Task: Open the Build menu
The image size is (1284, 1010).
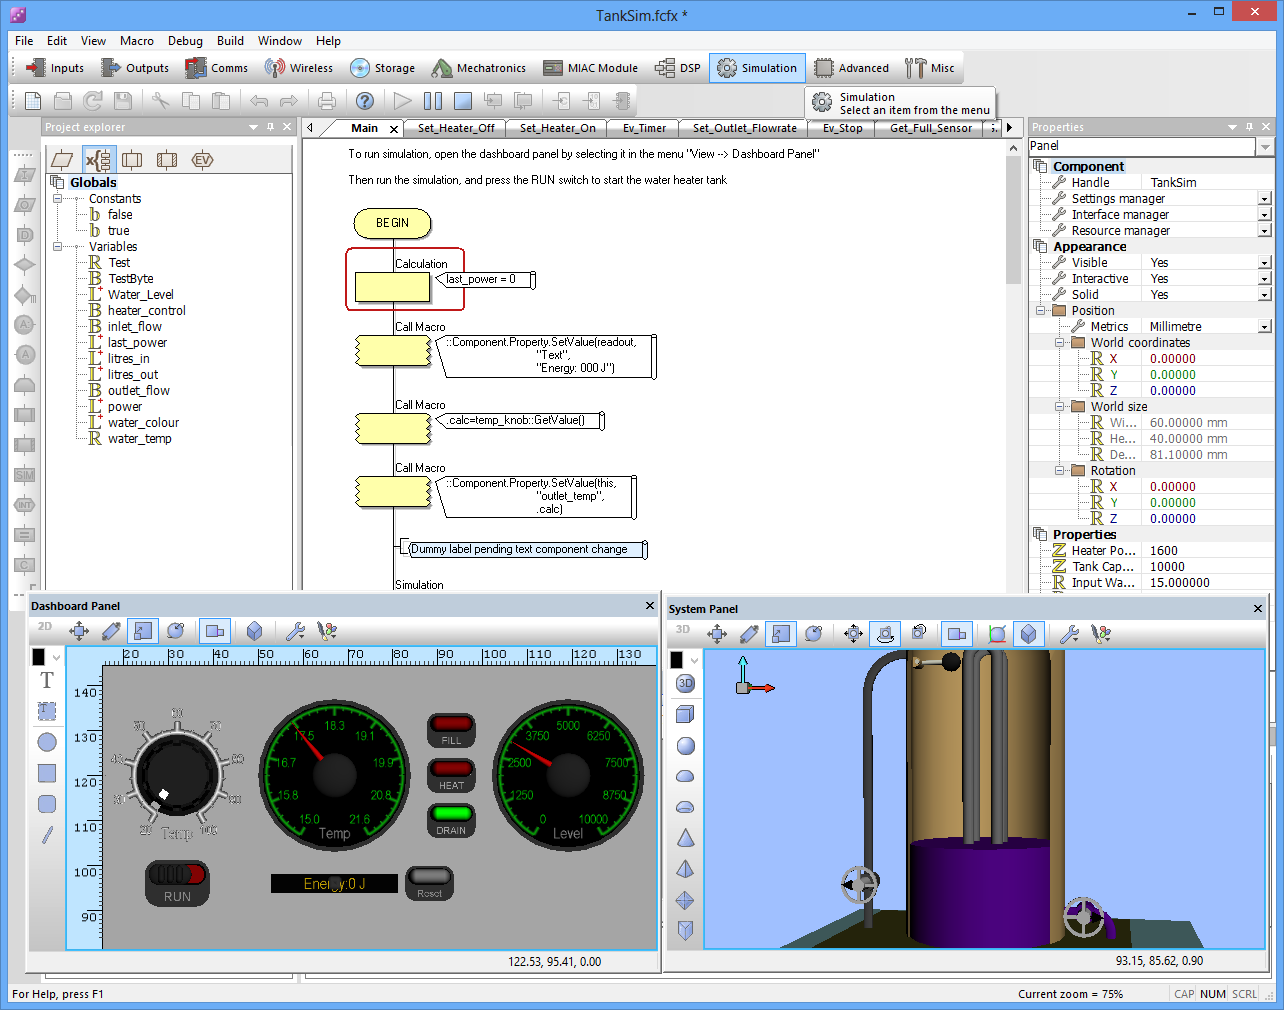Action: (x=231, y=41)
